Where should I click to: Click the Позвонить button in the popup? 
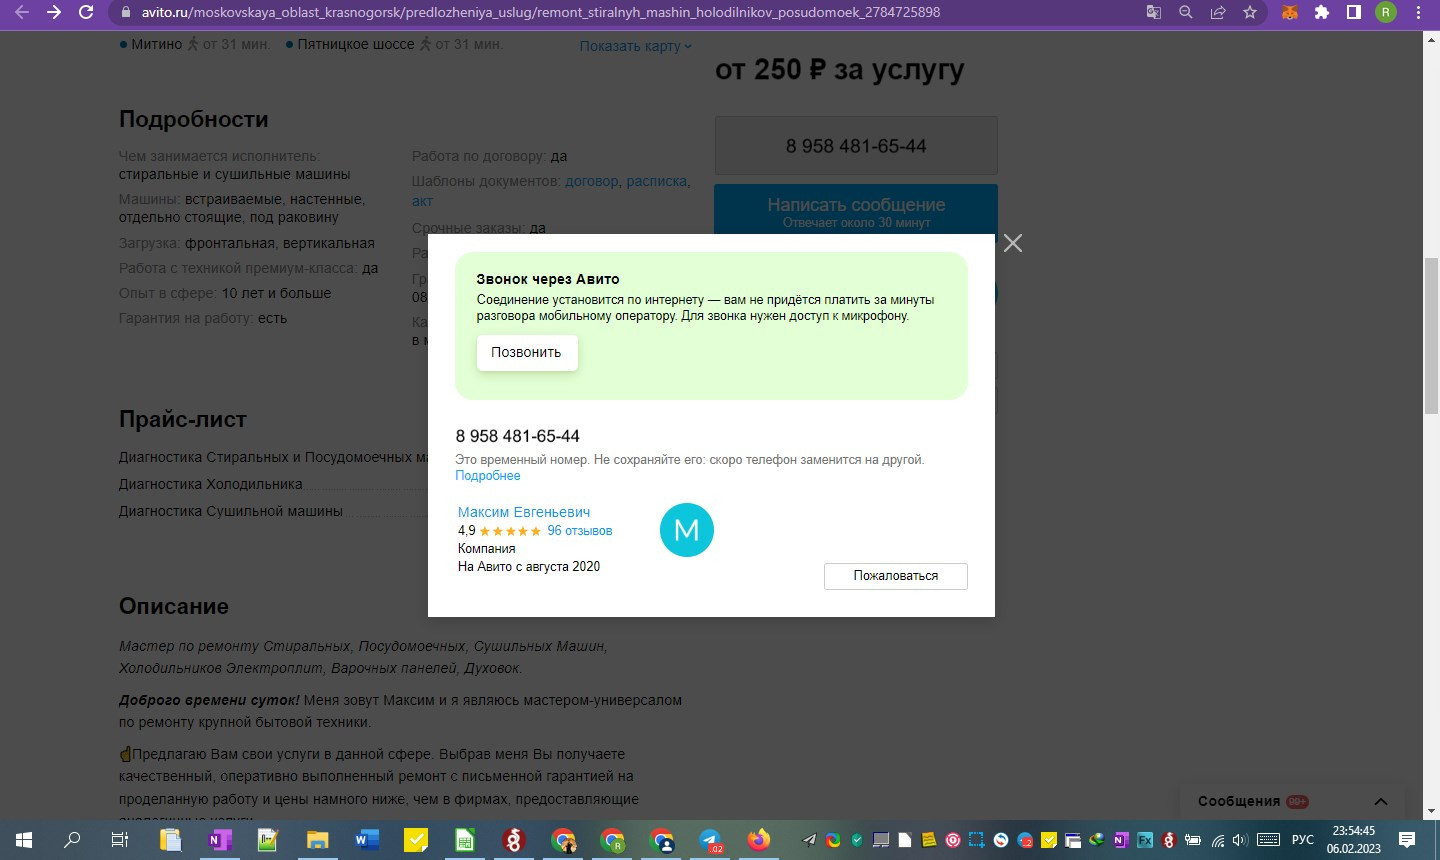point(527,352)
